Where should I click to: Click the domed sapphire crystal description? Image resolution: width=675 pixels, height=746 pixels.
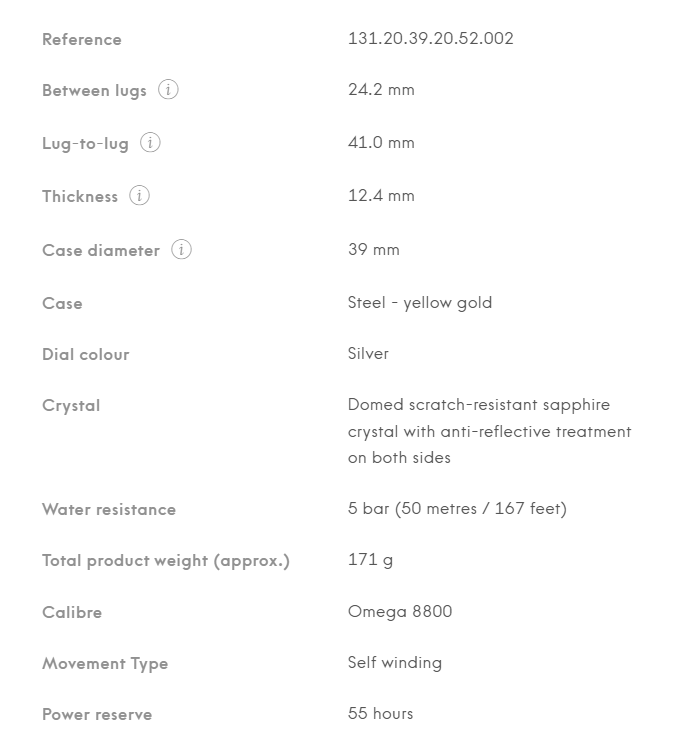pyautogui.click(x=489, y=431)
